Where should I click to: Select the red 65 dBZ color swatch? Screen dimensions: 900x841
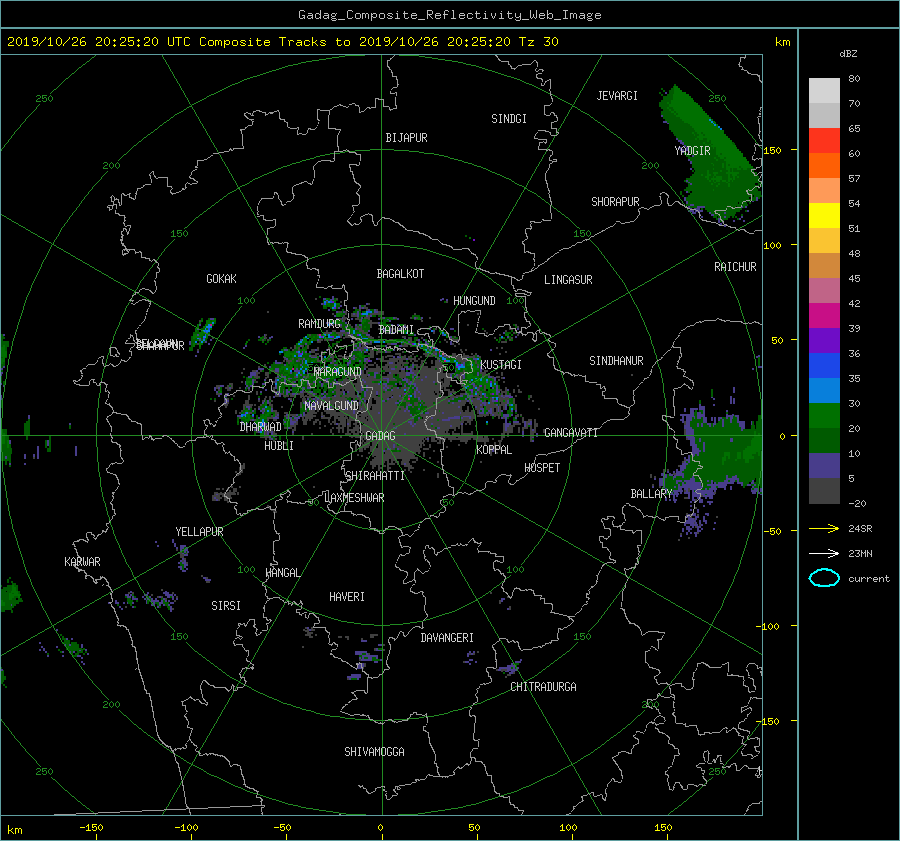tap(824, 141)
